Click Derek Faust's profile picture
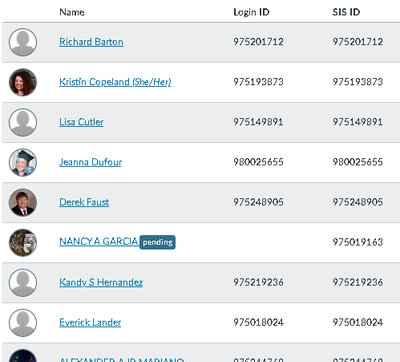The width and height of the screenshot is (400, 362). click(x=23, y=202)
